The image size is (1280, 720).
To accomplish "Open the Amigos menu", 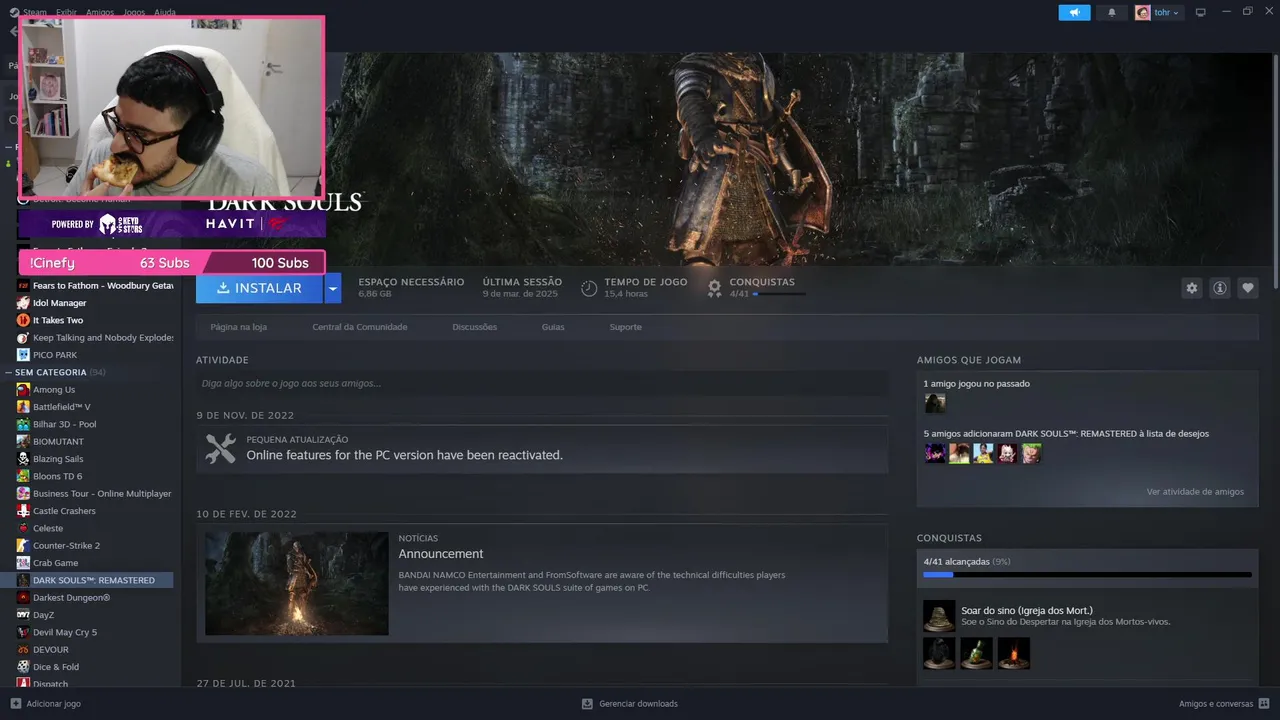I will [100, 13].
